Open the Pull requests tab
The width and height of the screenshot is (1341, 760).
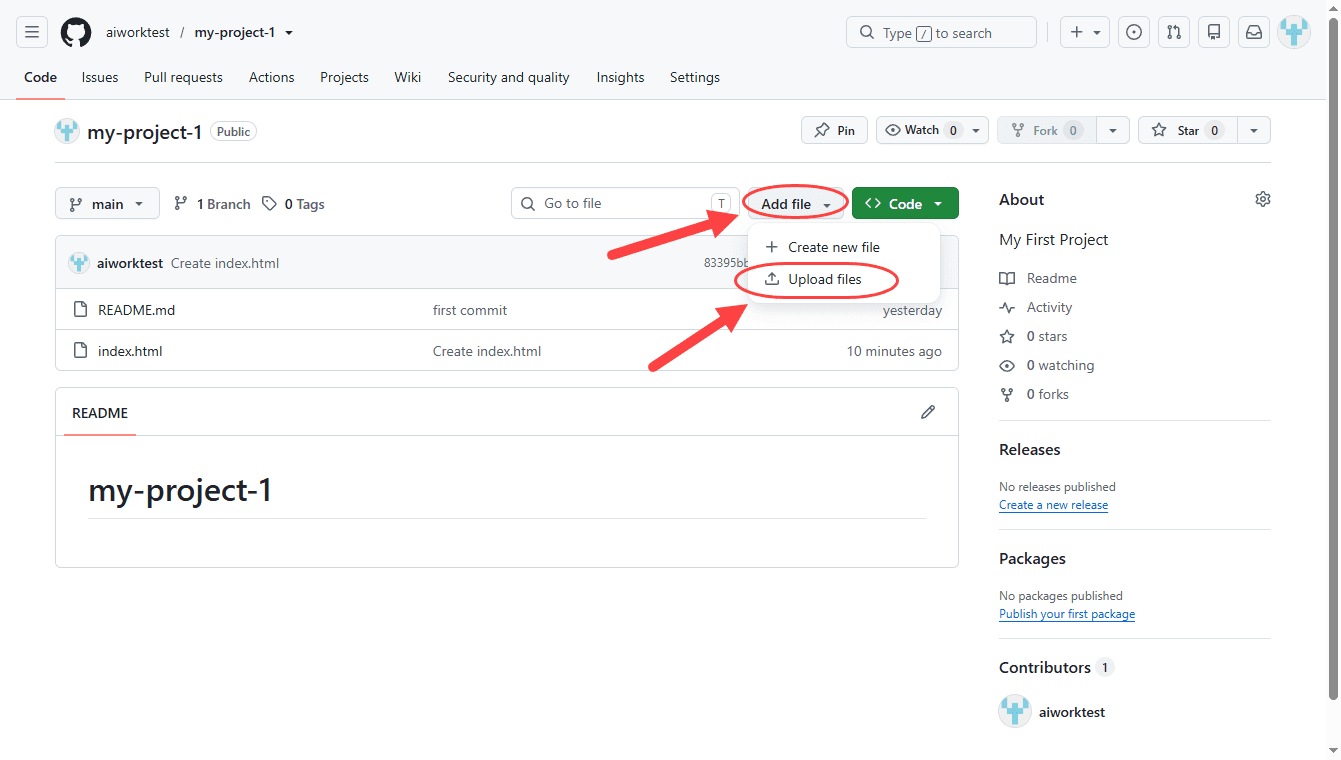pos(183,77)
